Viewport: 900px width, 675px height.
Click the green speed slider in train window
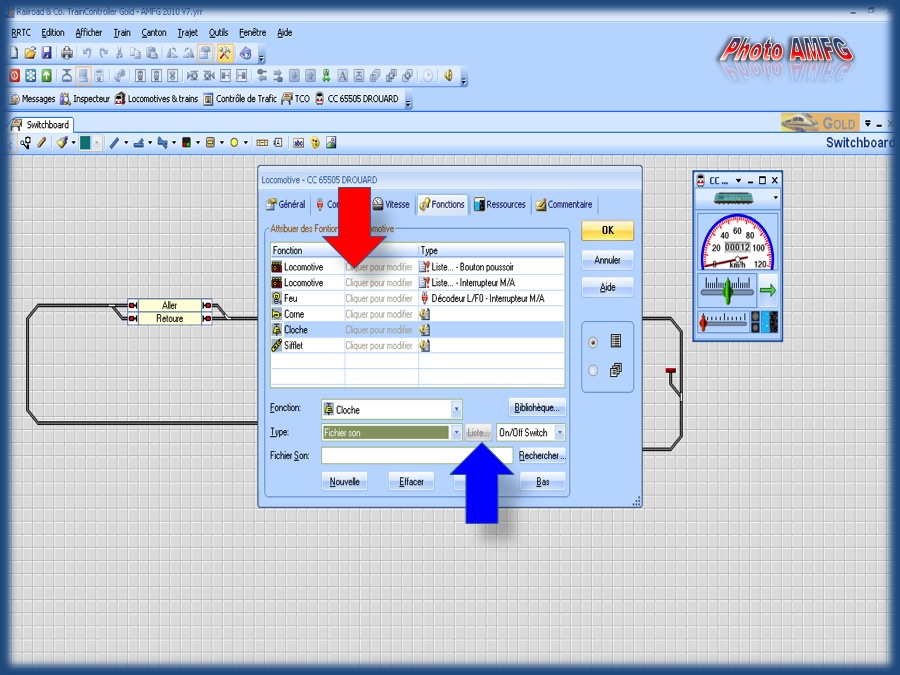727,290
